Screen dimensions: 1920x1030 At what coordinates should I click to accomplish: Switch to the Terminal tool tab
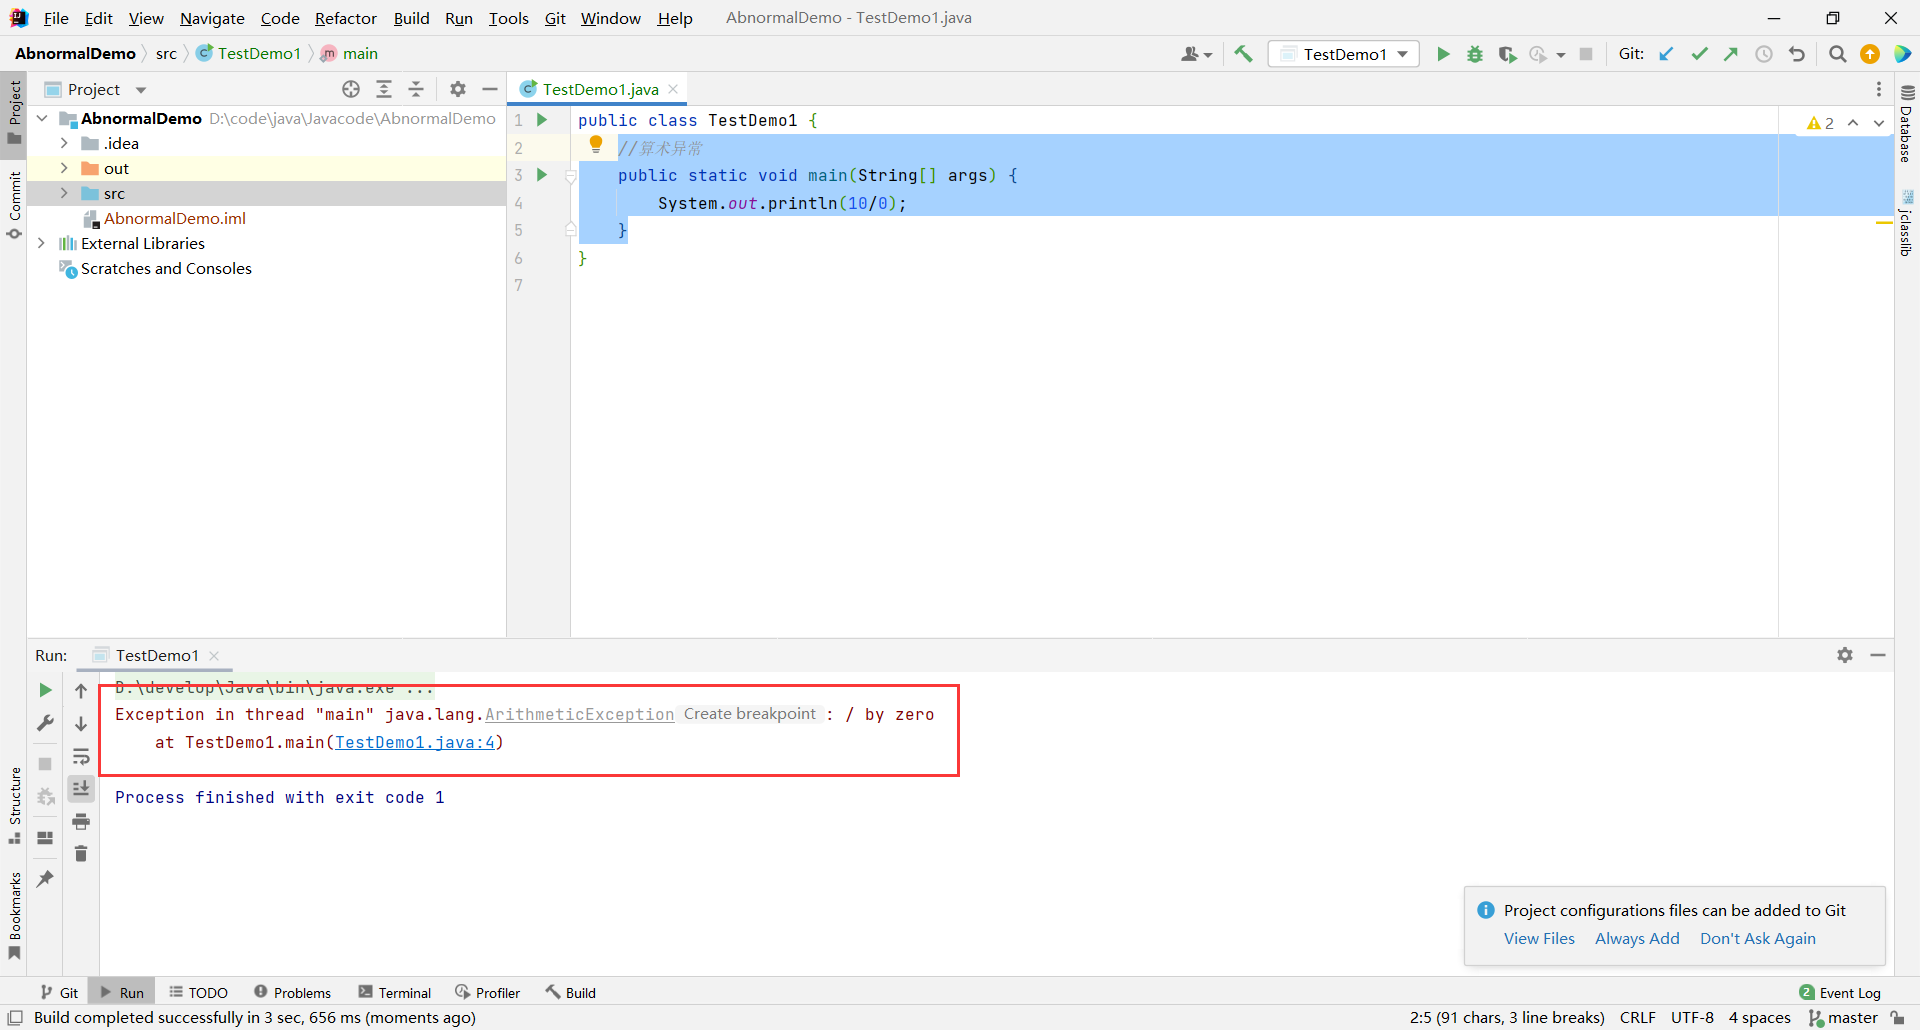click(395, 992)
